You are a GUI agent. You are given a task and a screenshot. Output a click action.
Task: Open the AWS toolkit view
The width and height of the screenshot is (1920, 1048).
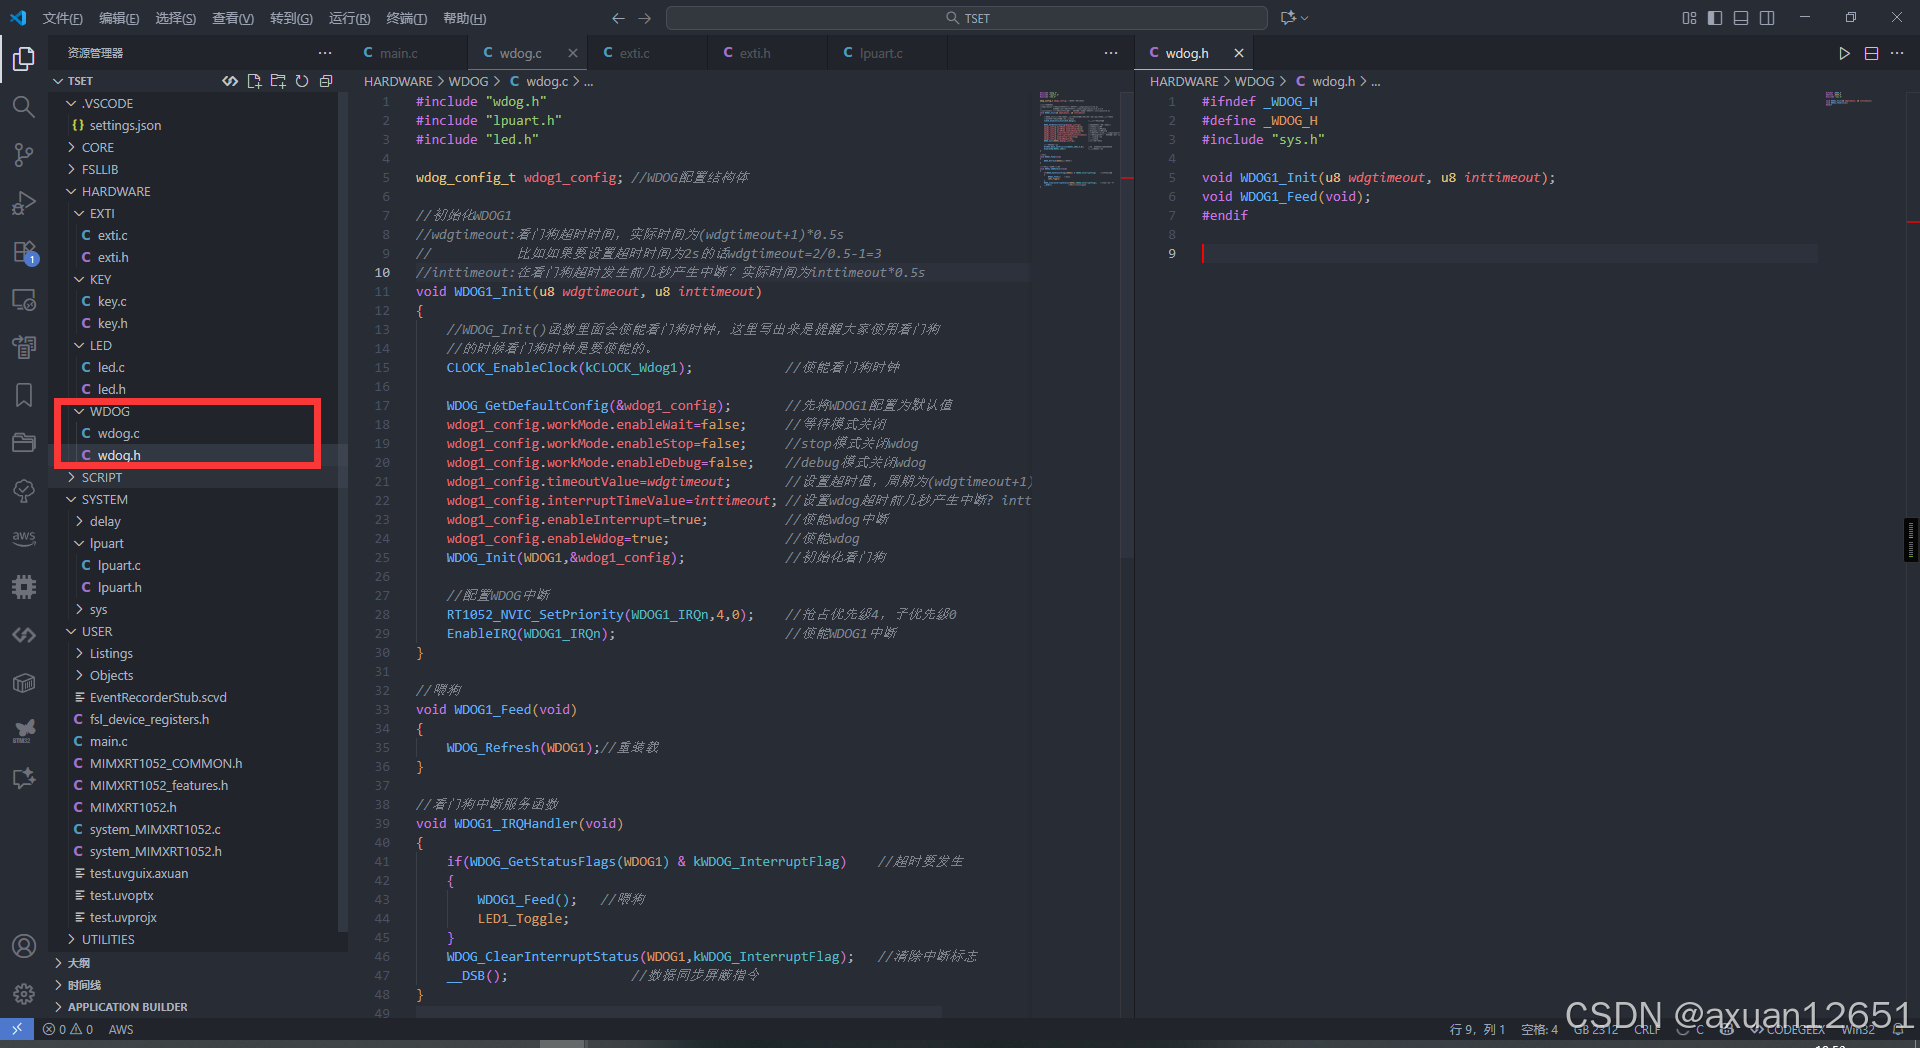pyautogui.click(x=24, y=538)
